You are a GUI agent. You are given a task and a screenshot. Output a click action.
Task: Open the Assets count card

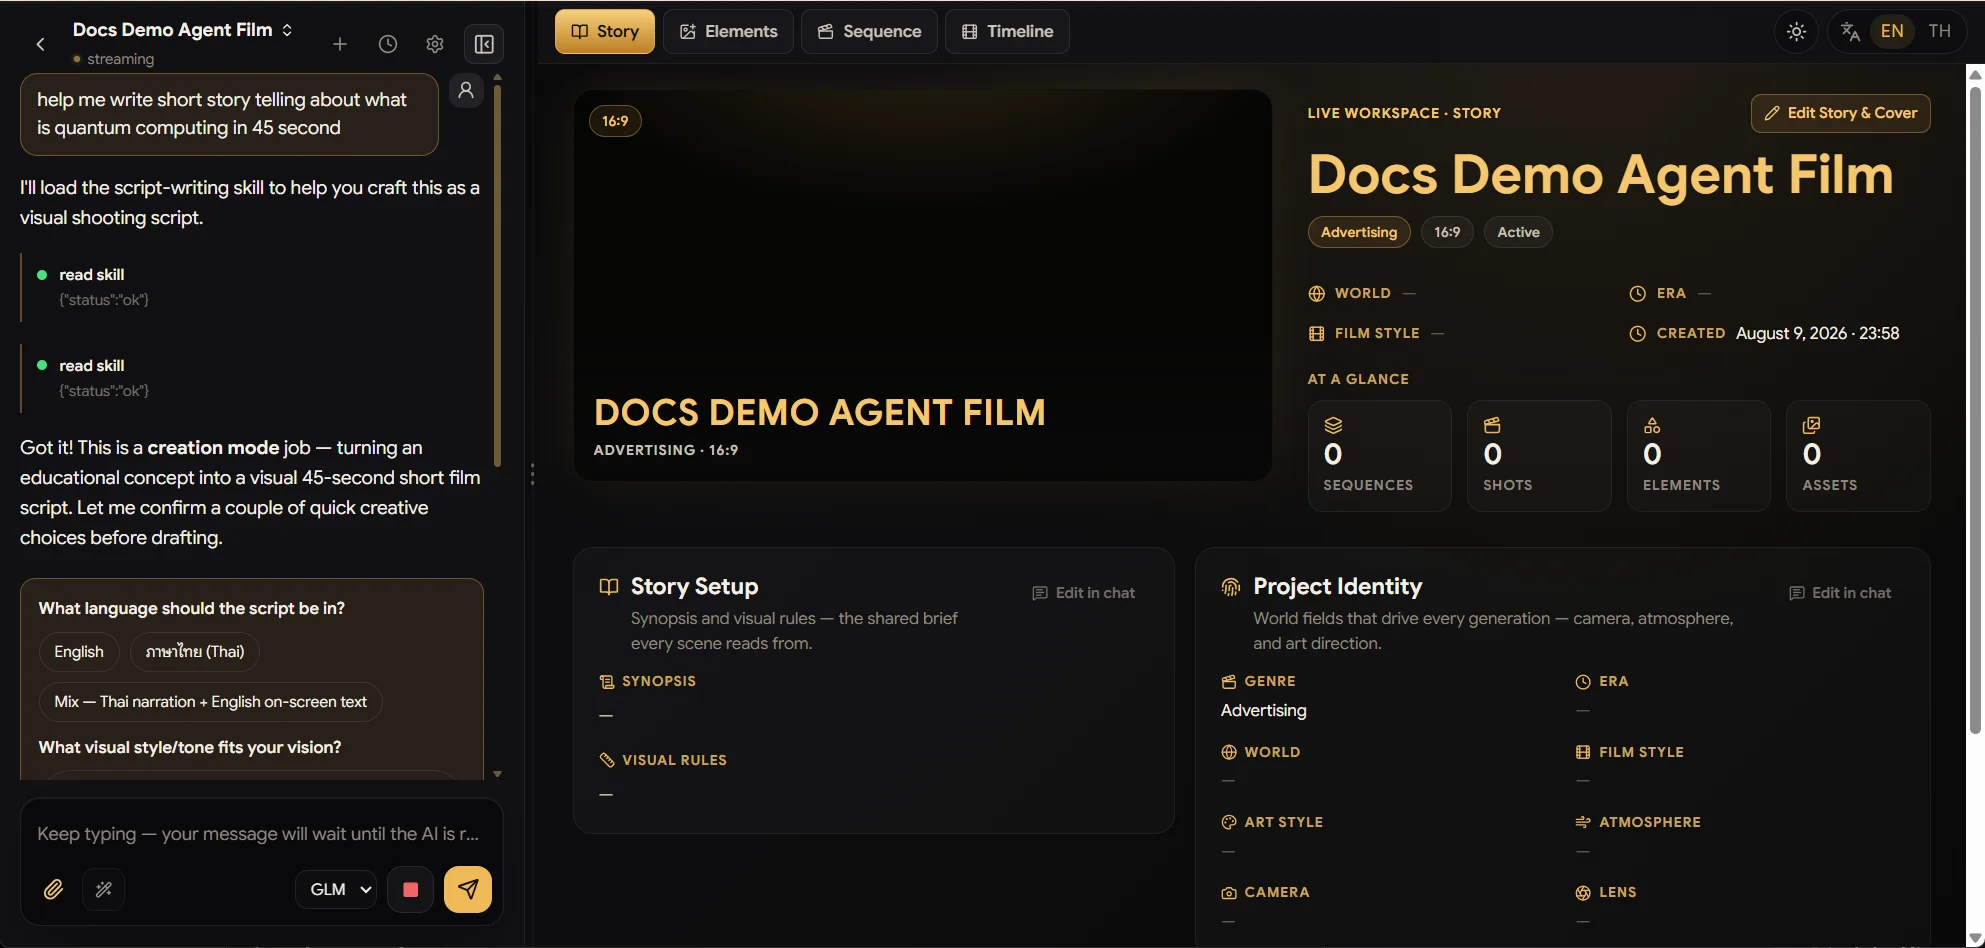(x=1858, y=456)
